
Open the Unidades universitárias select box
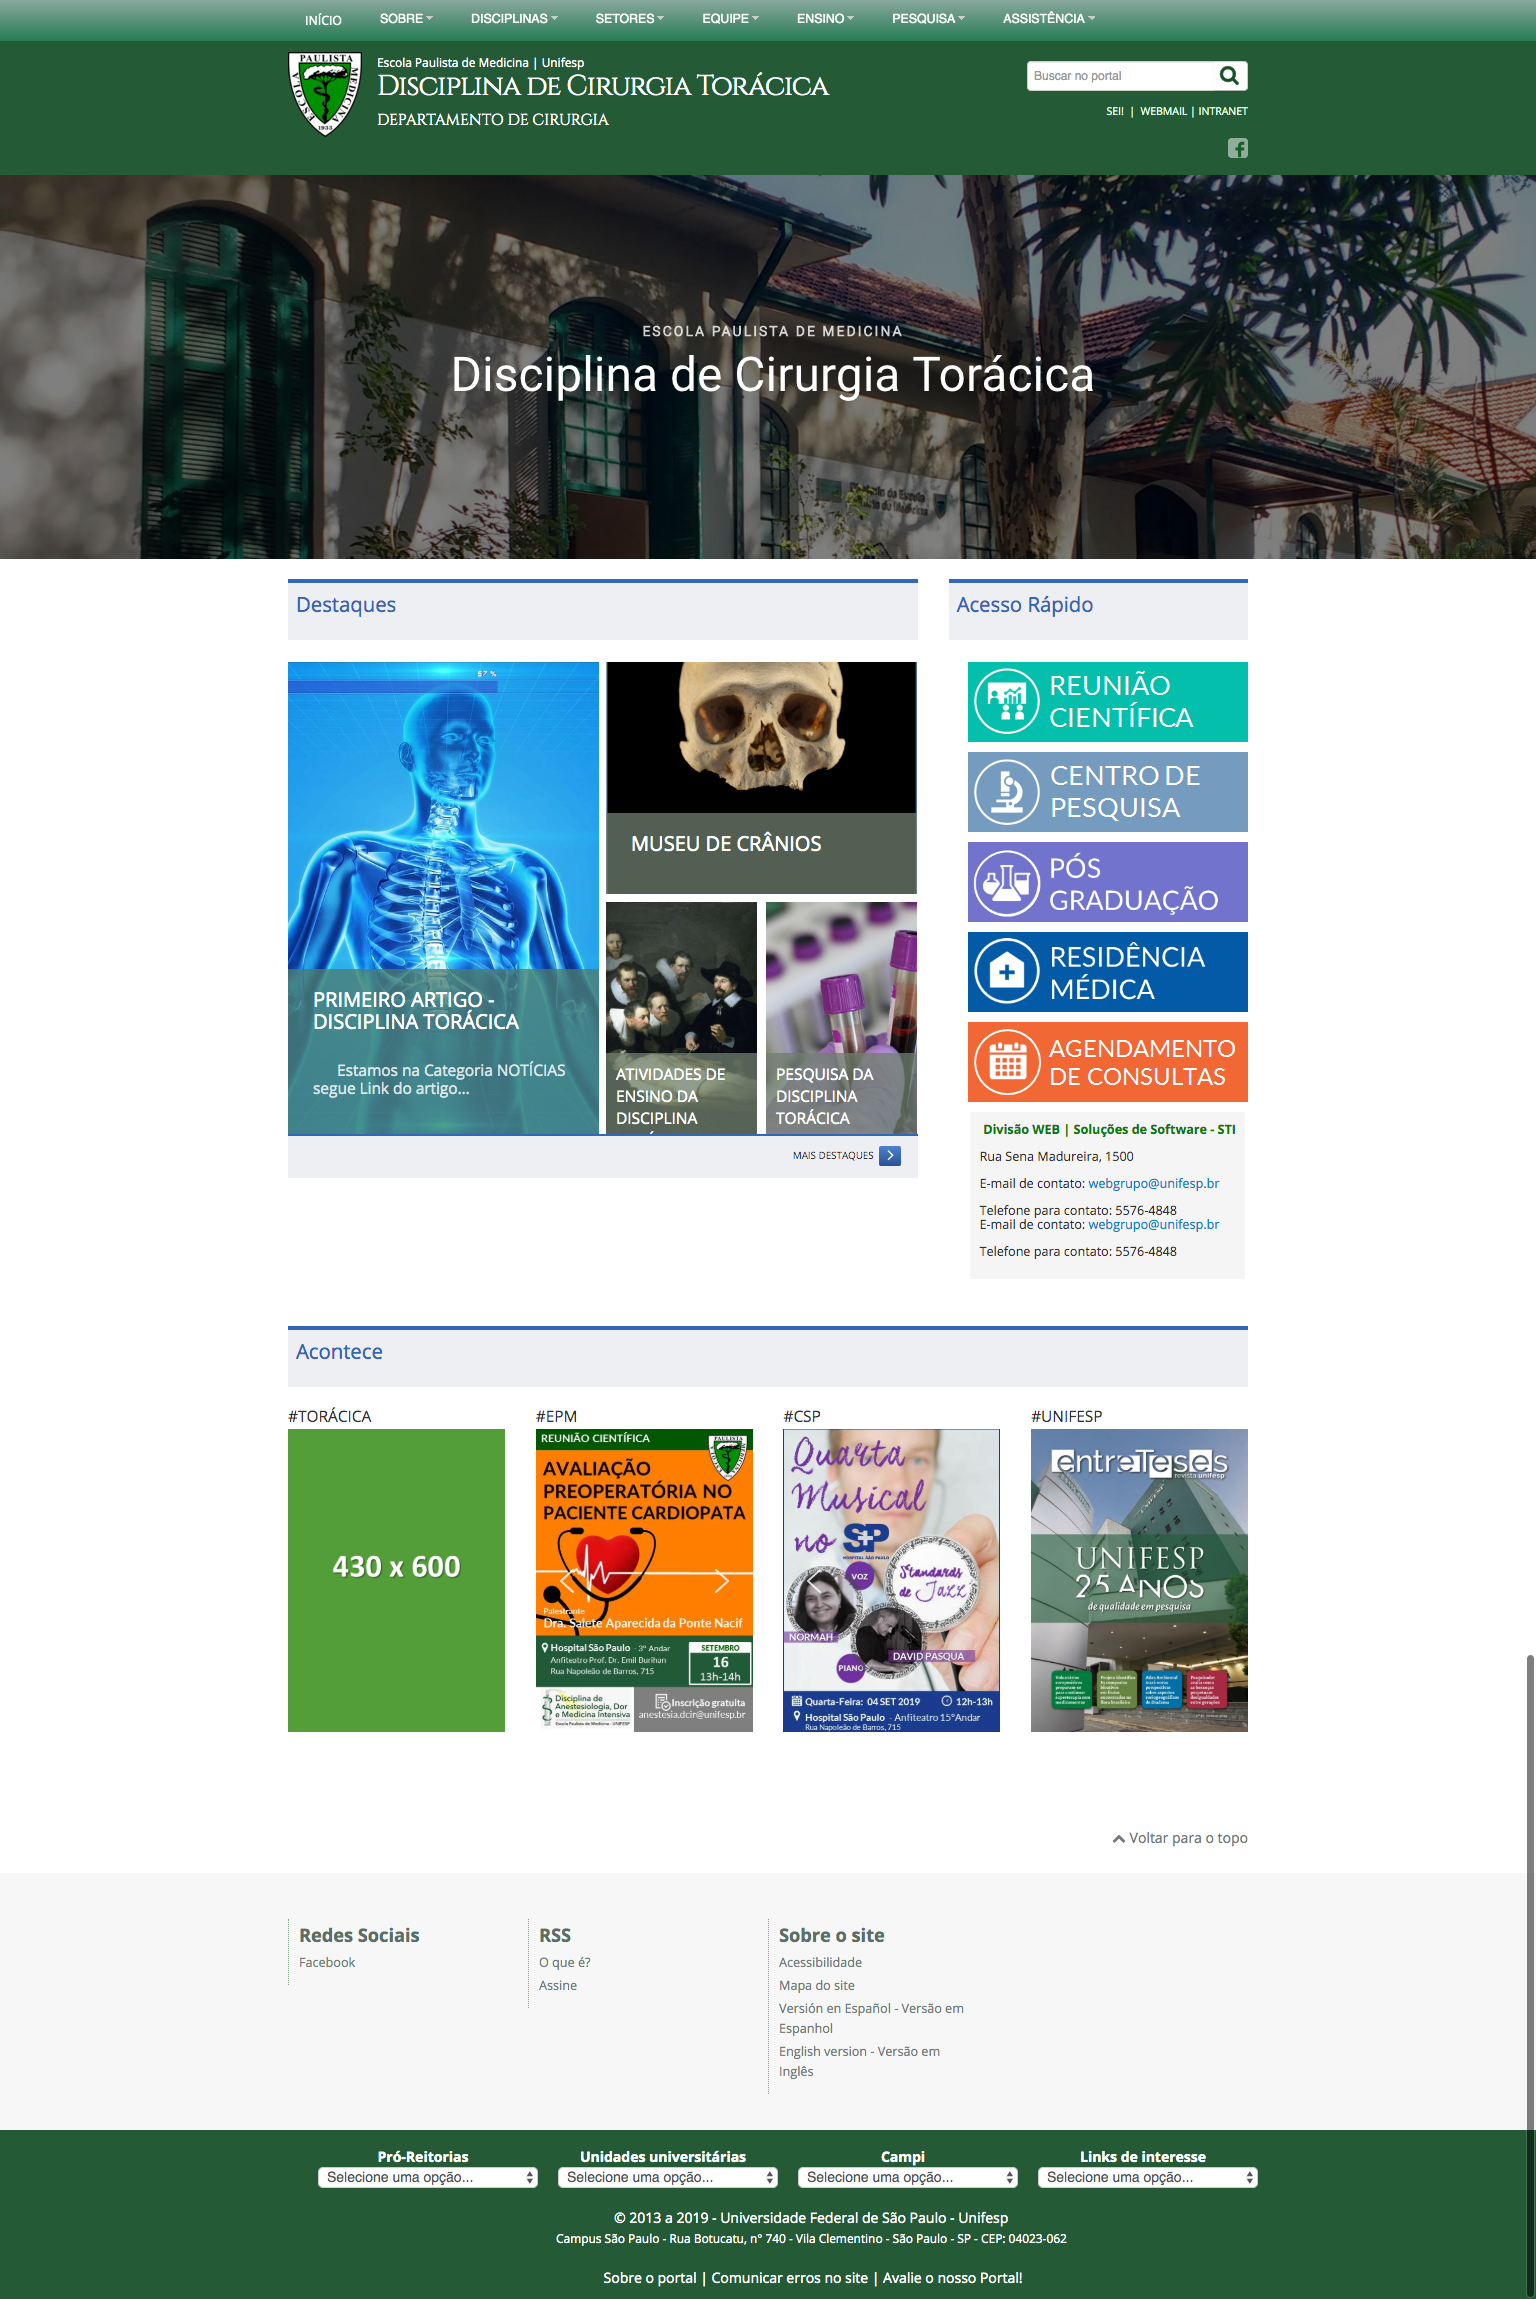[668, 2177]
